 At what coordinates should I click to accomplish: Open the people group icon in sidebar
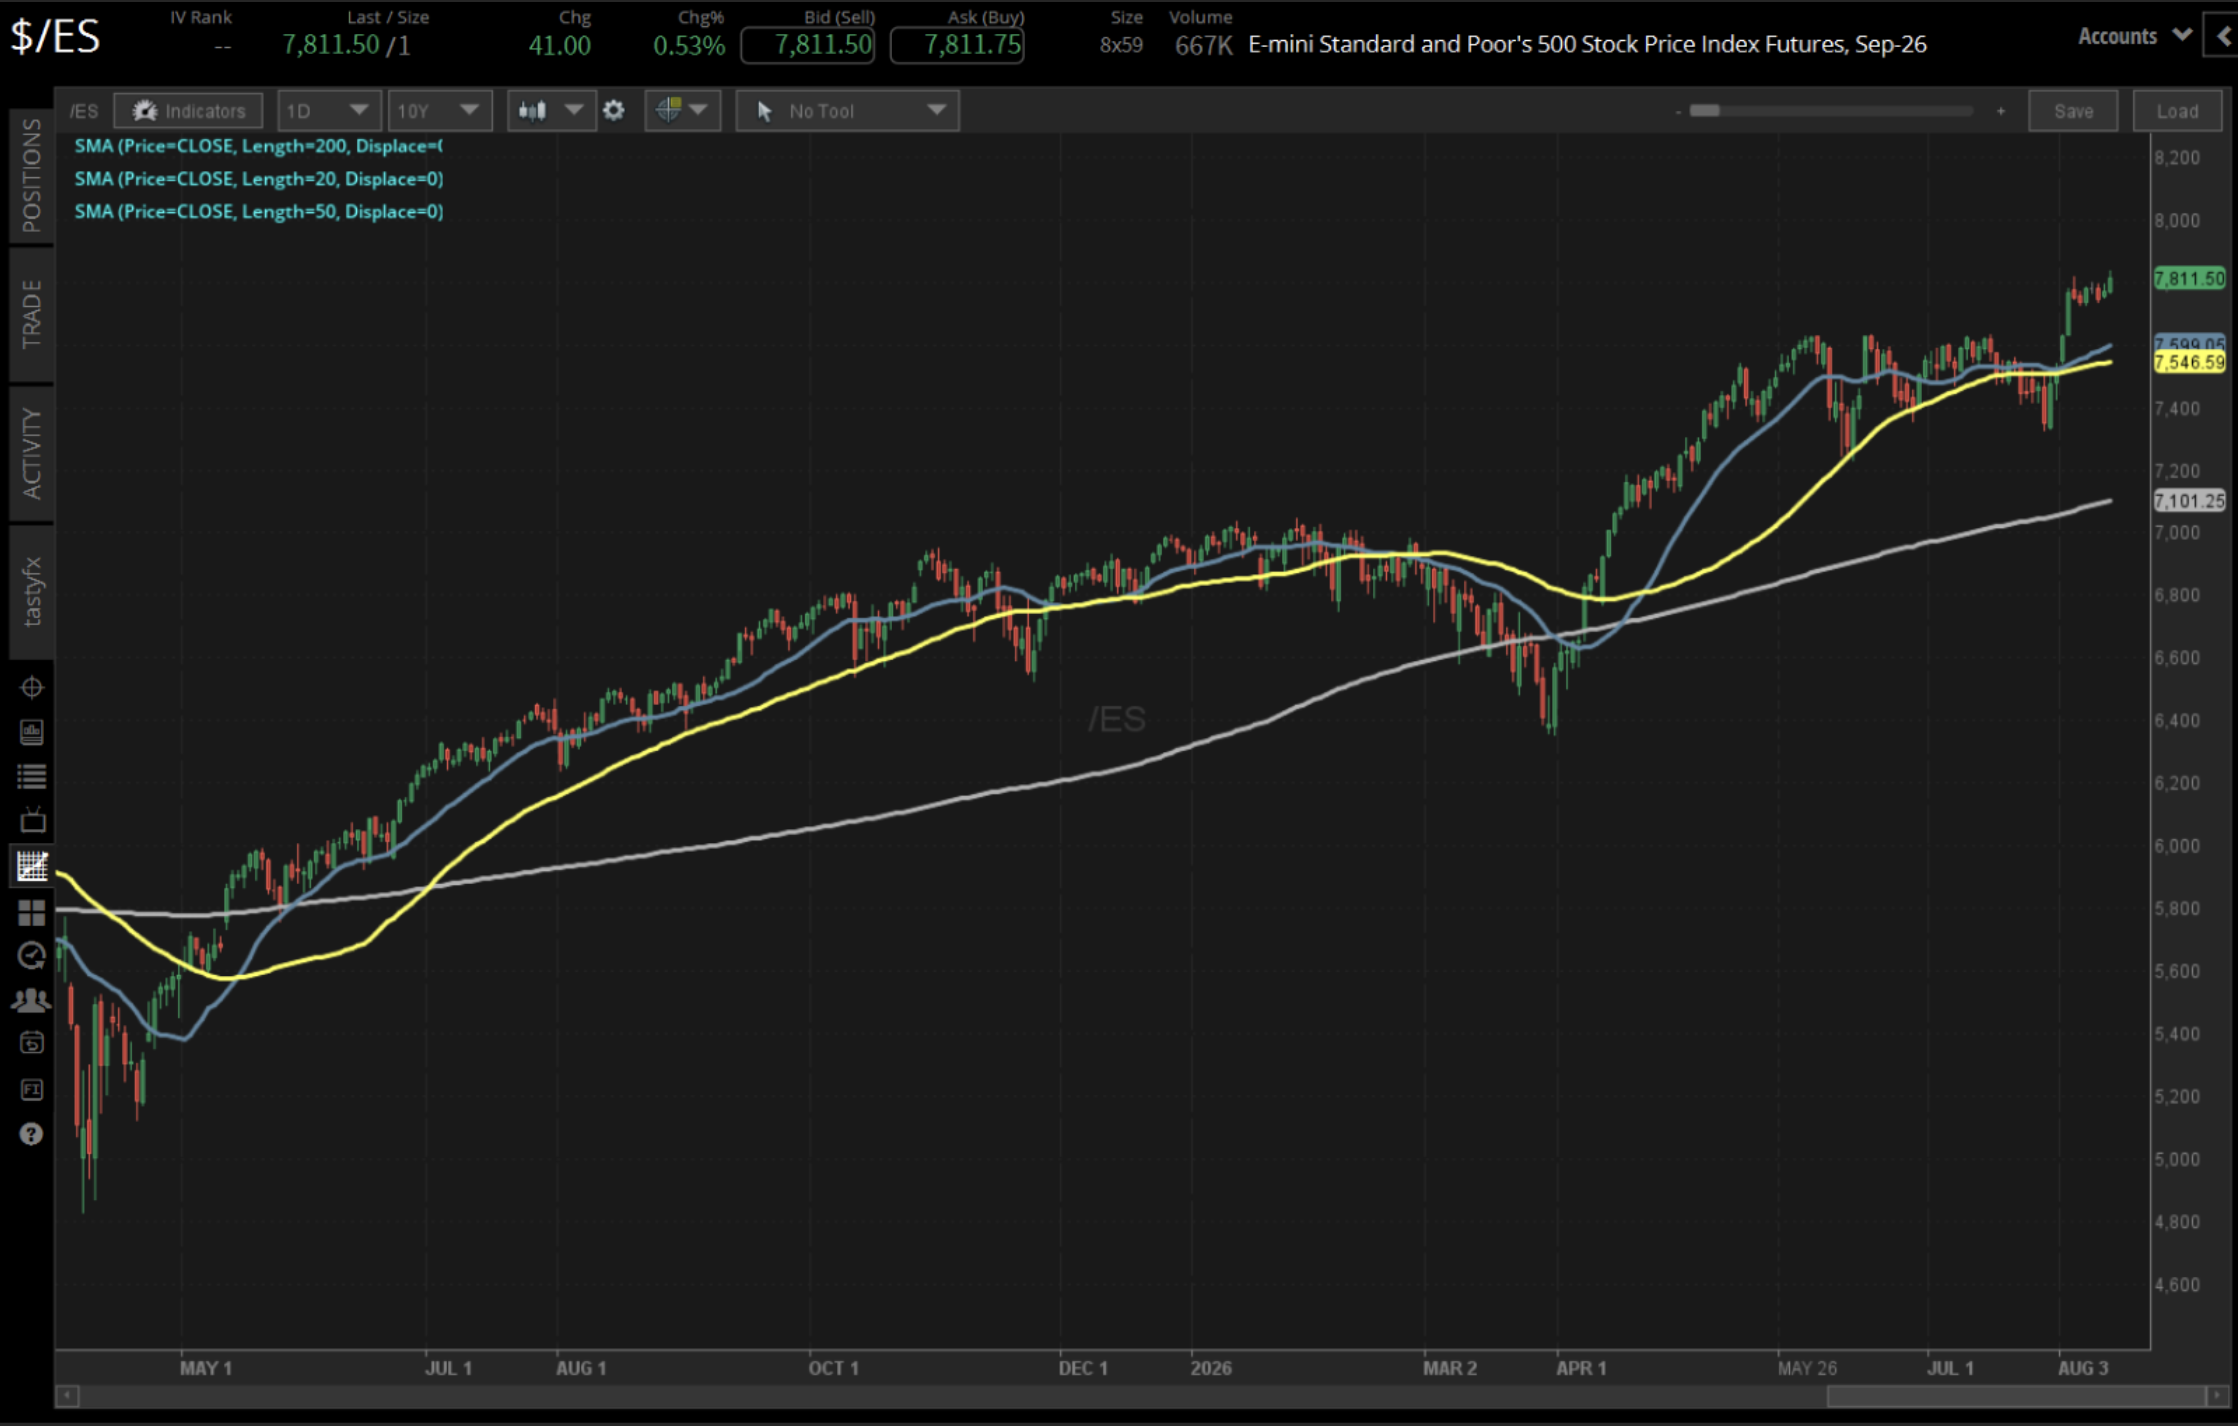pos(31,1000)
